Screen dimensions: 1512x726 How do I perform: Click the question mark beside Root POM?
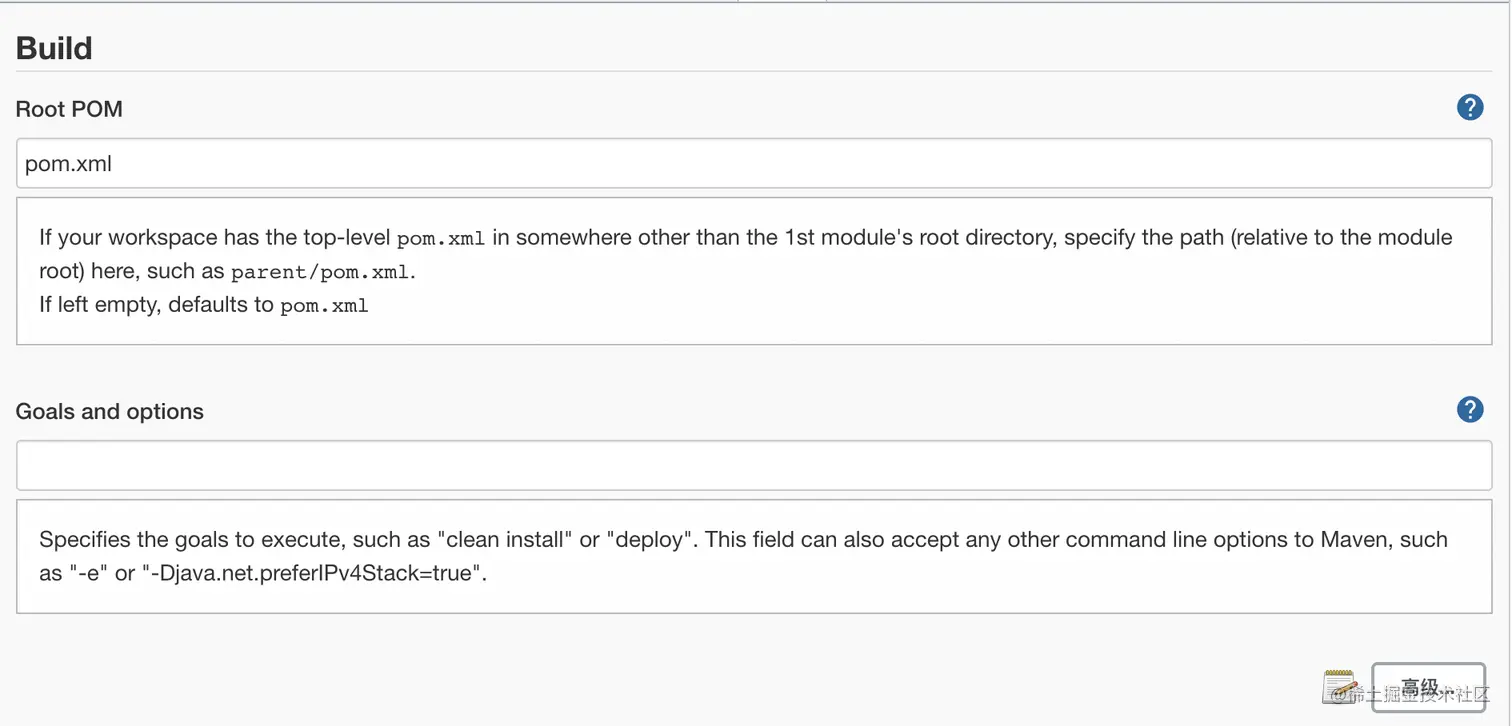(1470, 107)
